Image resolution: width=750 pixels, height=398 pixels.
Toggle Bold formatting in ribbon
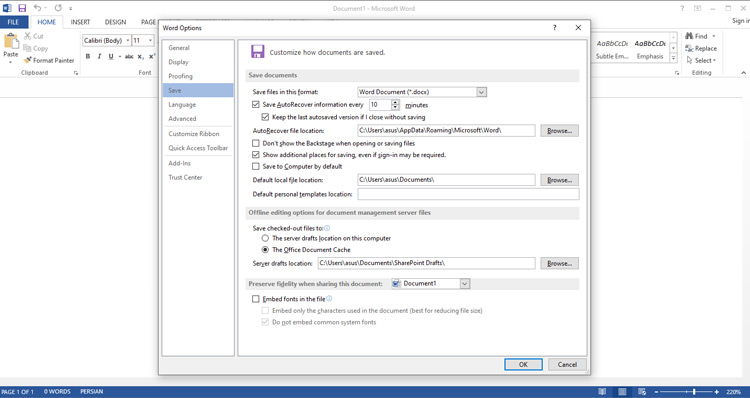[88, 56]
